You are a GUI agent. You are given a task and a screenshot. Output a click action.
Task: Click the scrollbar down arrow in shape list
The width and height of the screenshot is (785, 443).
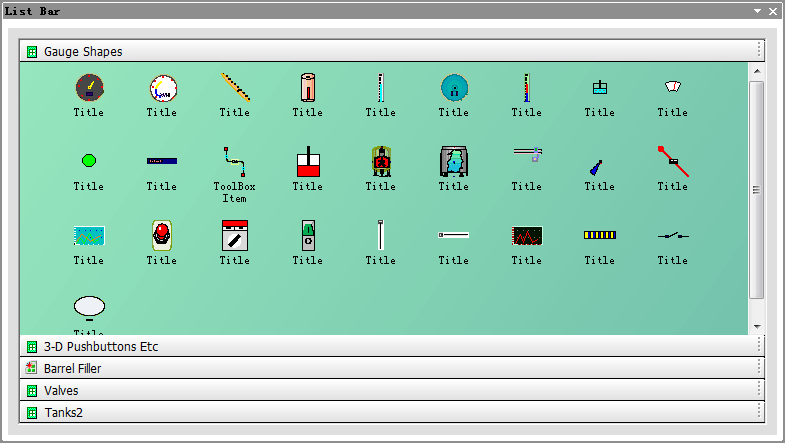[x=757, y=327]
